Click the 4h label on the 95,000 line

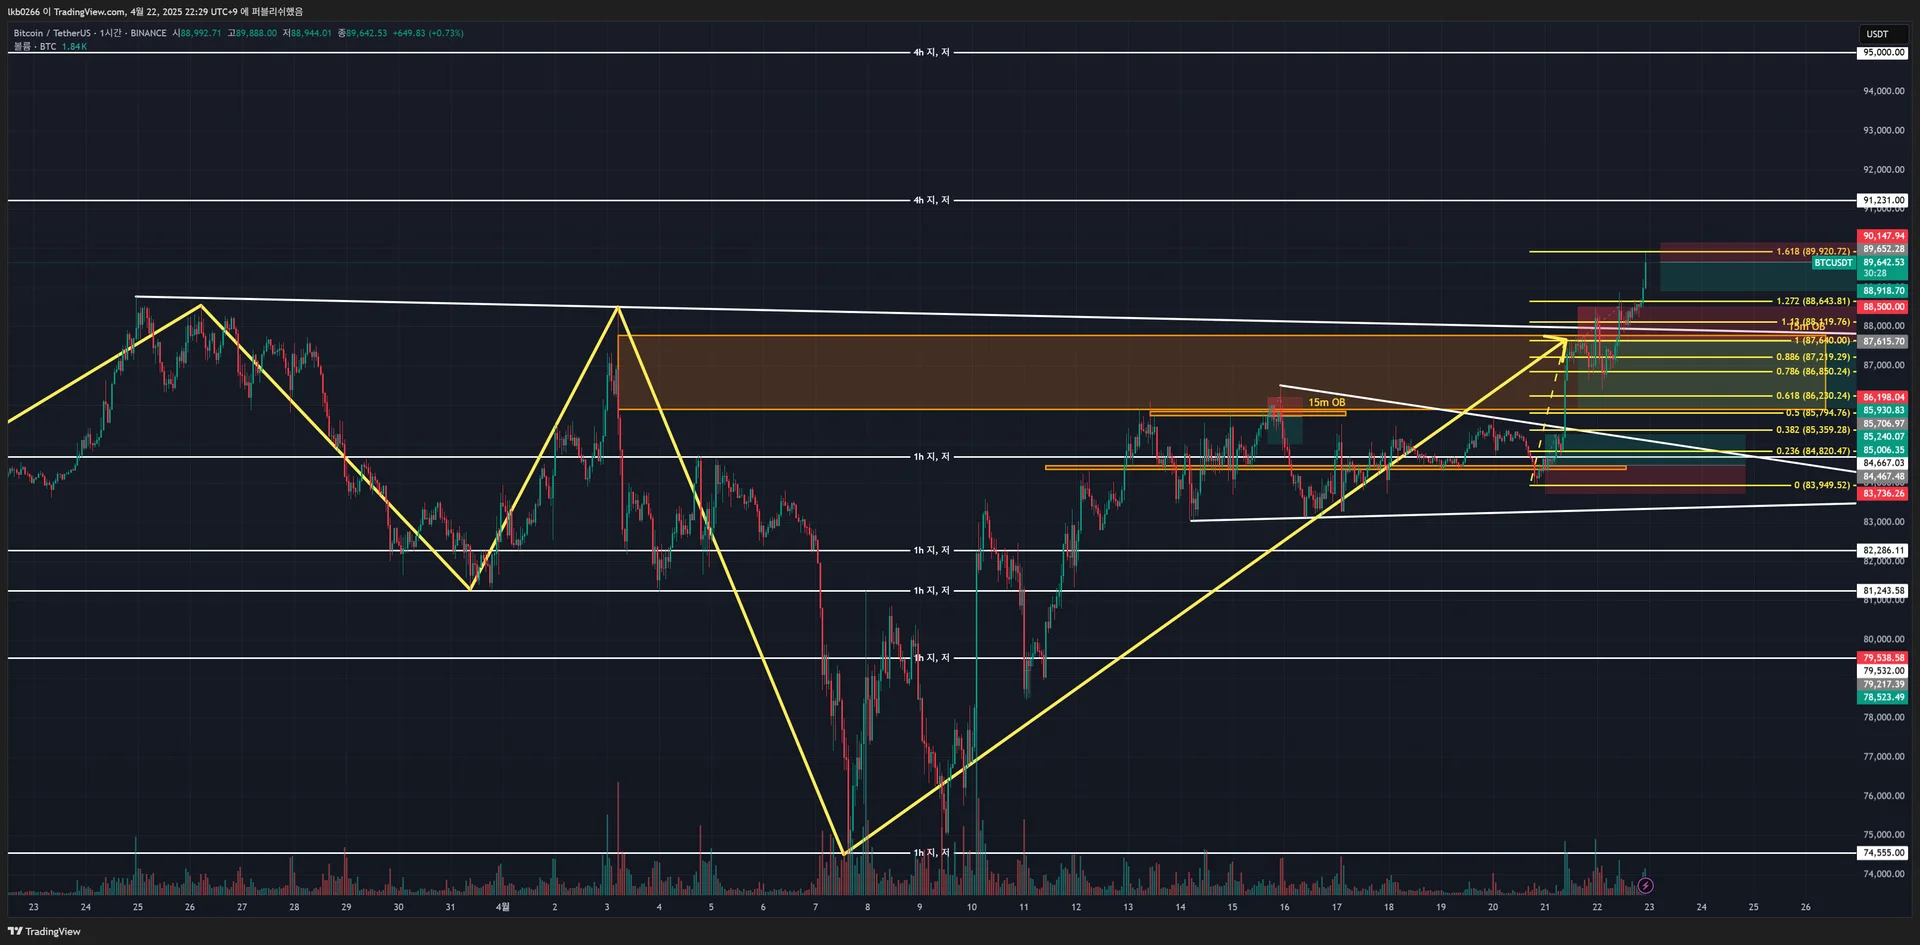[x=931, y=53]
